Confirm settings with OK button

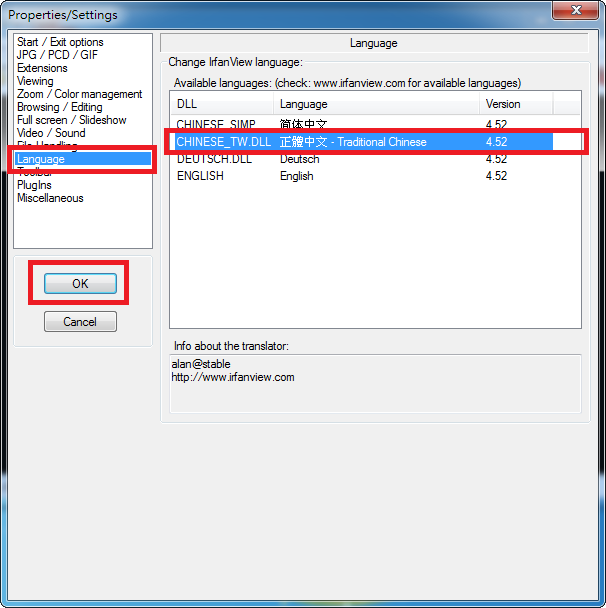(80, 283)
